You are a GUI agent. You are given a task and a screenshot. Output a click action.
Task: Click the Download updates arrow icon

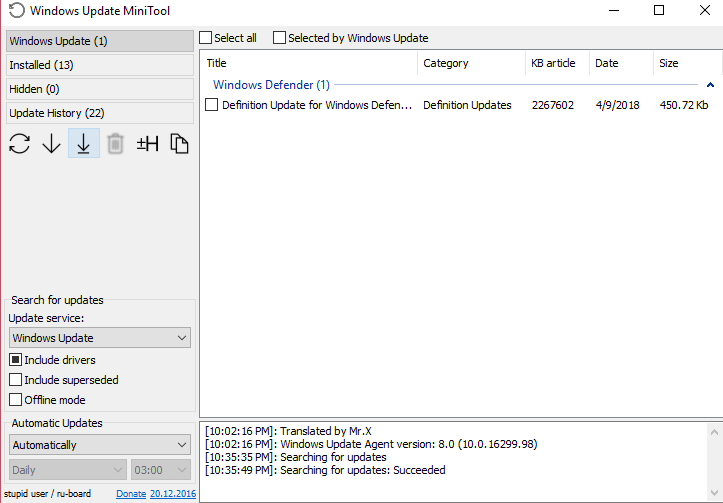(x=52, y=144)
